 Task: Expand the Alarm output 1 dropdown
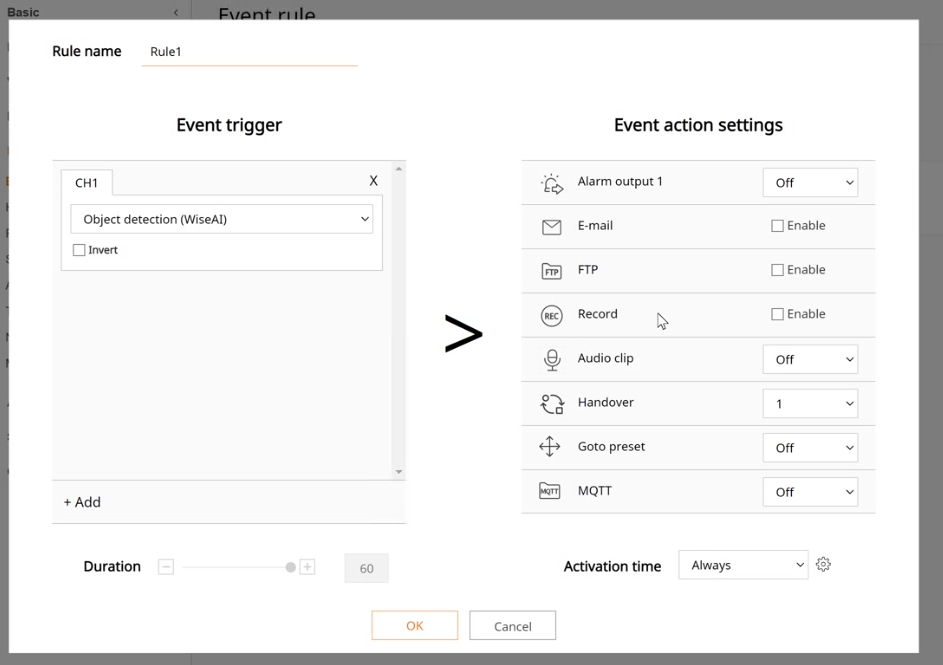pyautogui.click(x=810, y=183)
